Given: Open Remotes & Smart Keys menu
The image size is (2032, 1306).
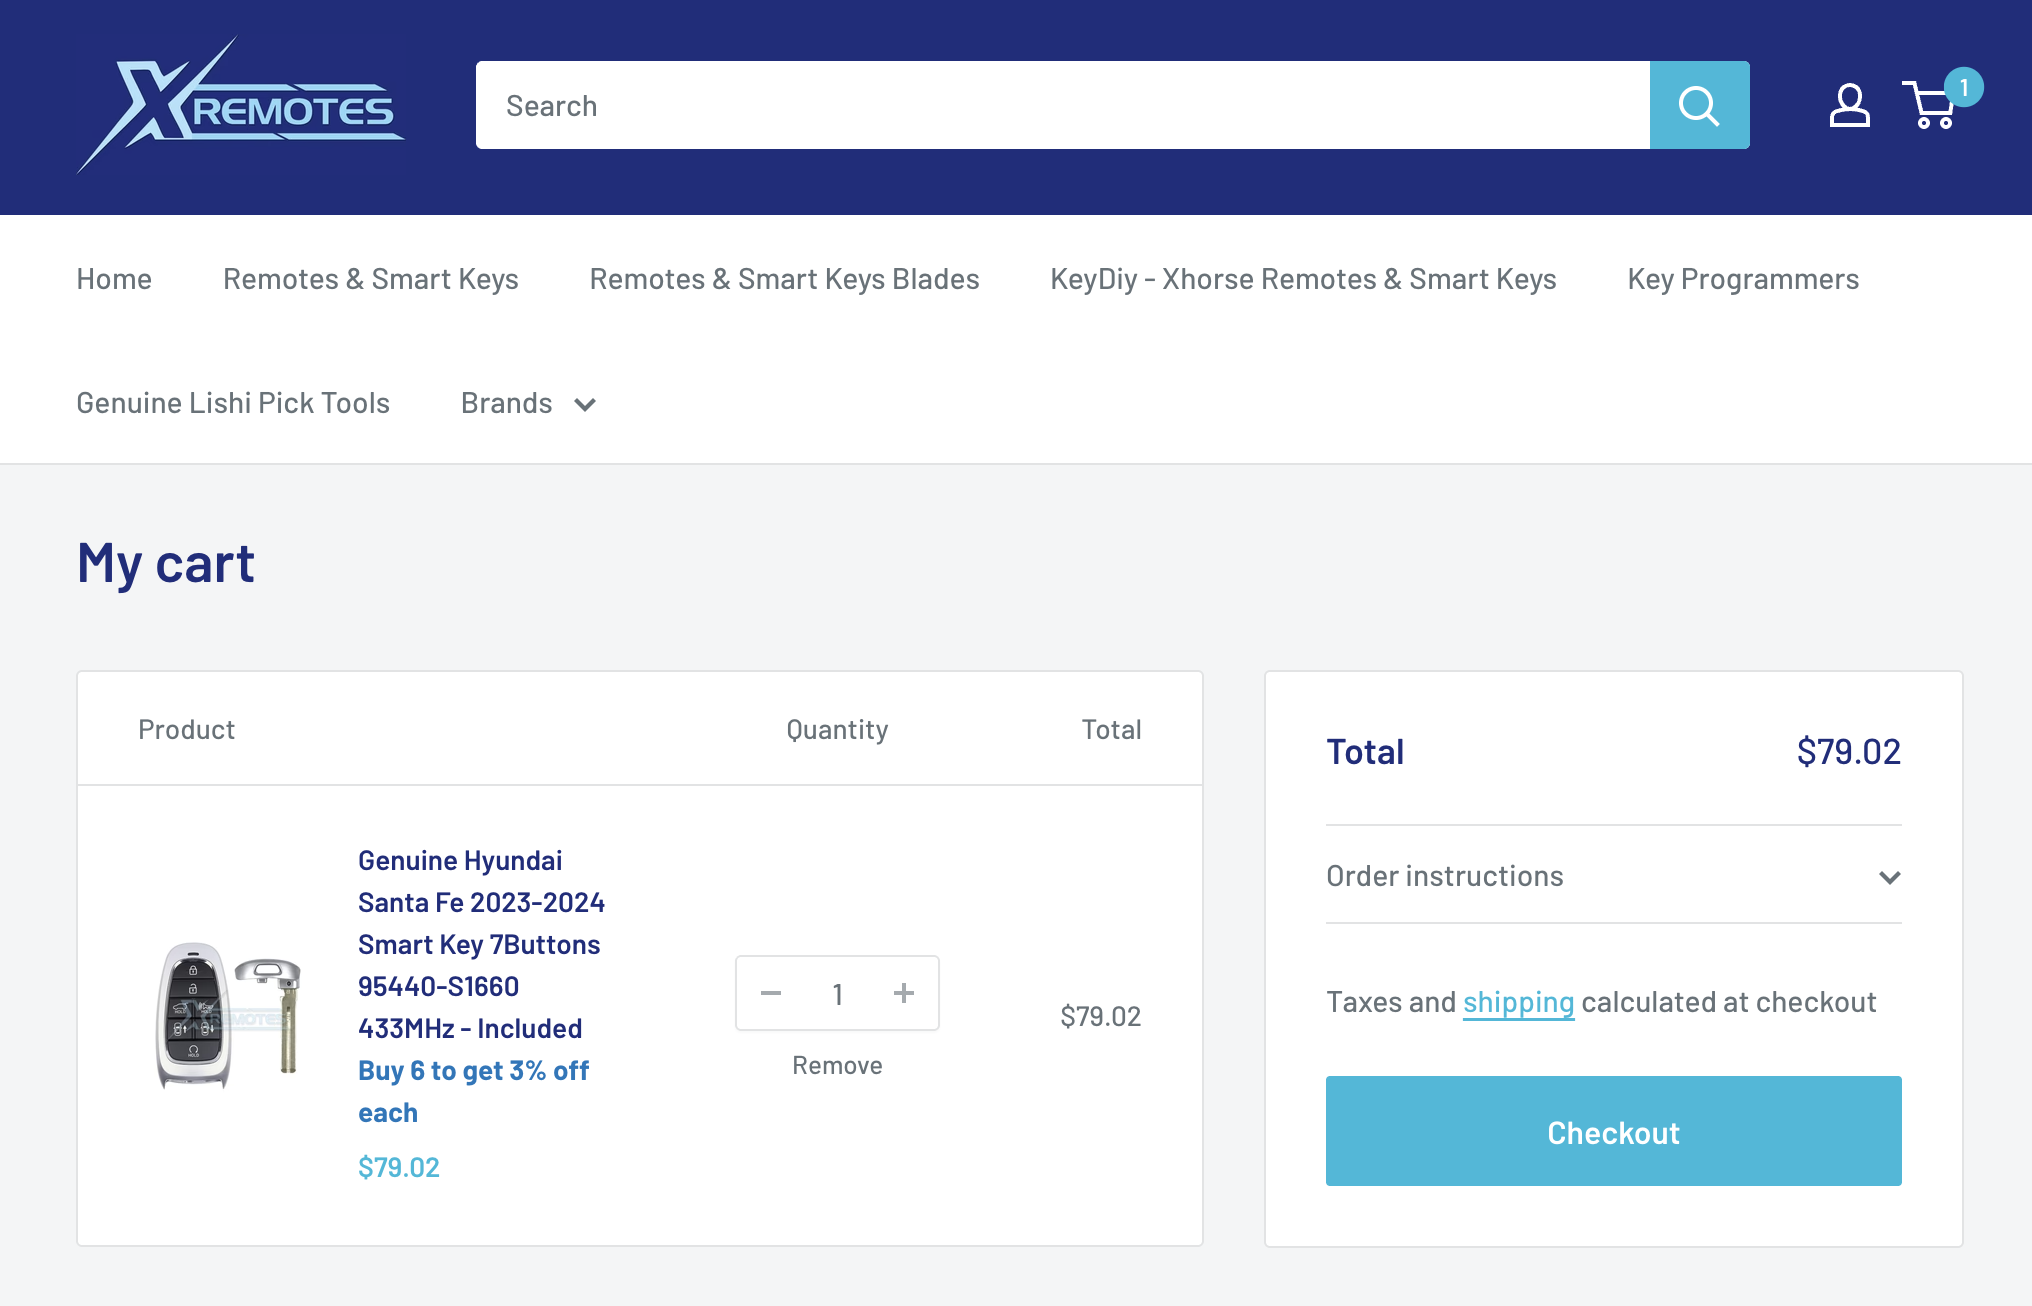Looking at the screenshot, I should (371, 279).
